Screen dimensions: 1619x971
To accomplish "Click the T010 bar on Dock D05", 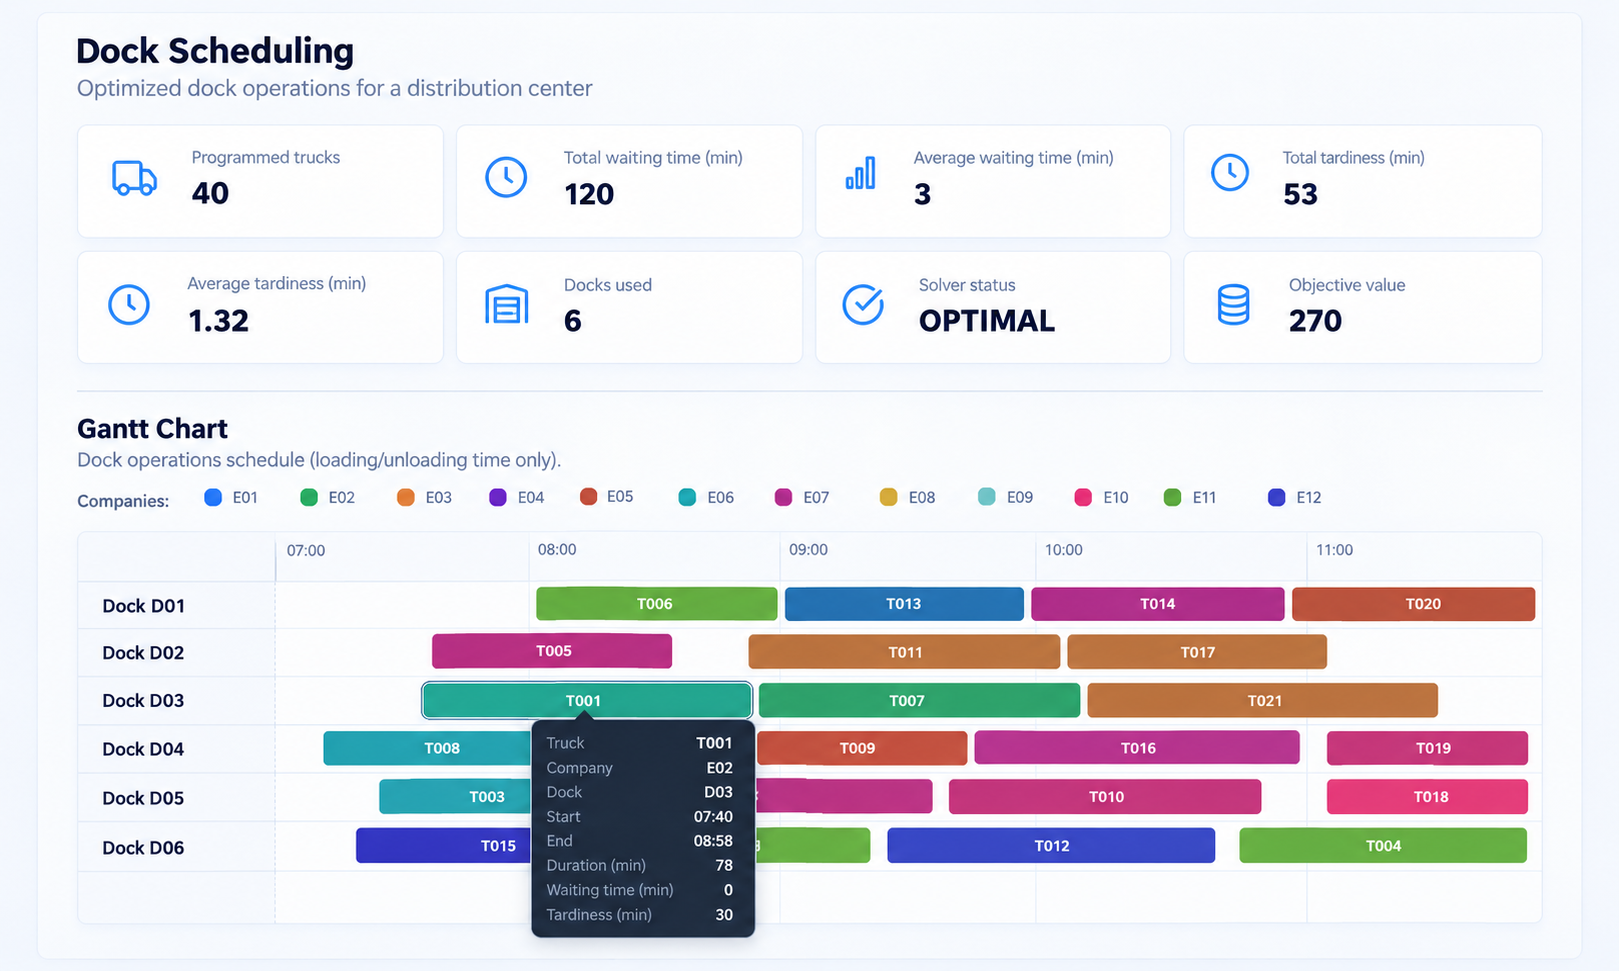I will [x=1105, y=797].
